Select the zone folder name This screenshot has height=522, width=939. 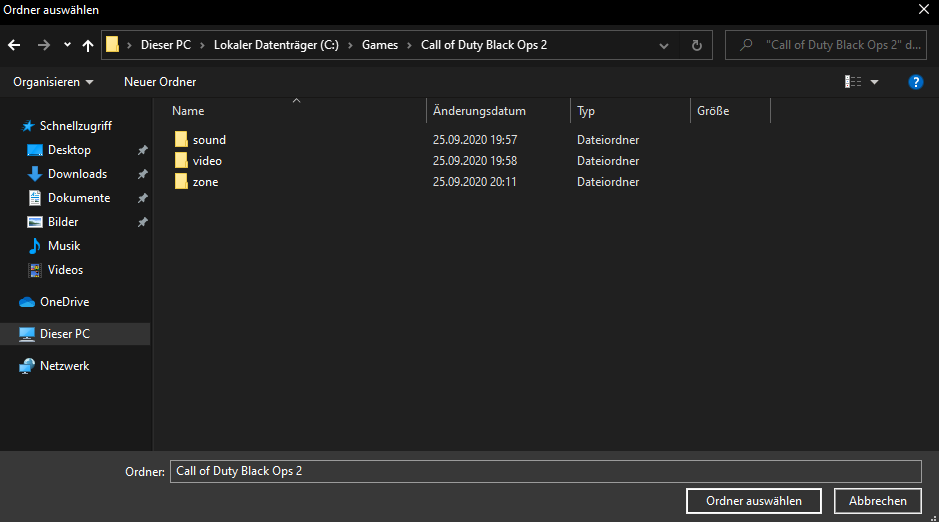click(205, 181)
